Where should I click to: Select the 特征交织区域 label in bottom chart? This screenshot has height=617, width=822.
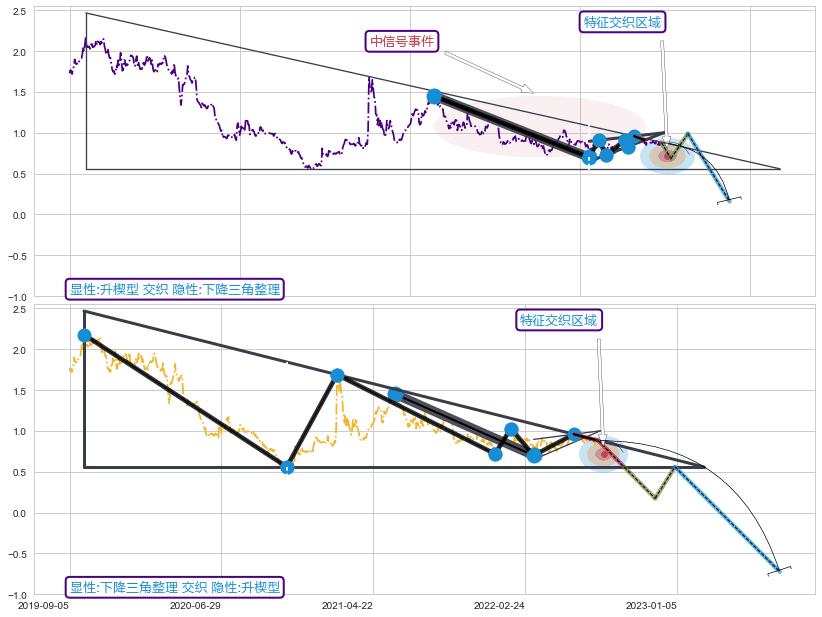pos(558,320)
